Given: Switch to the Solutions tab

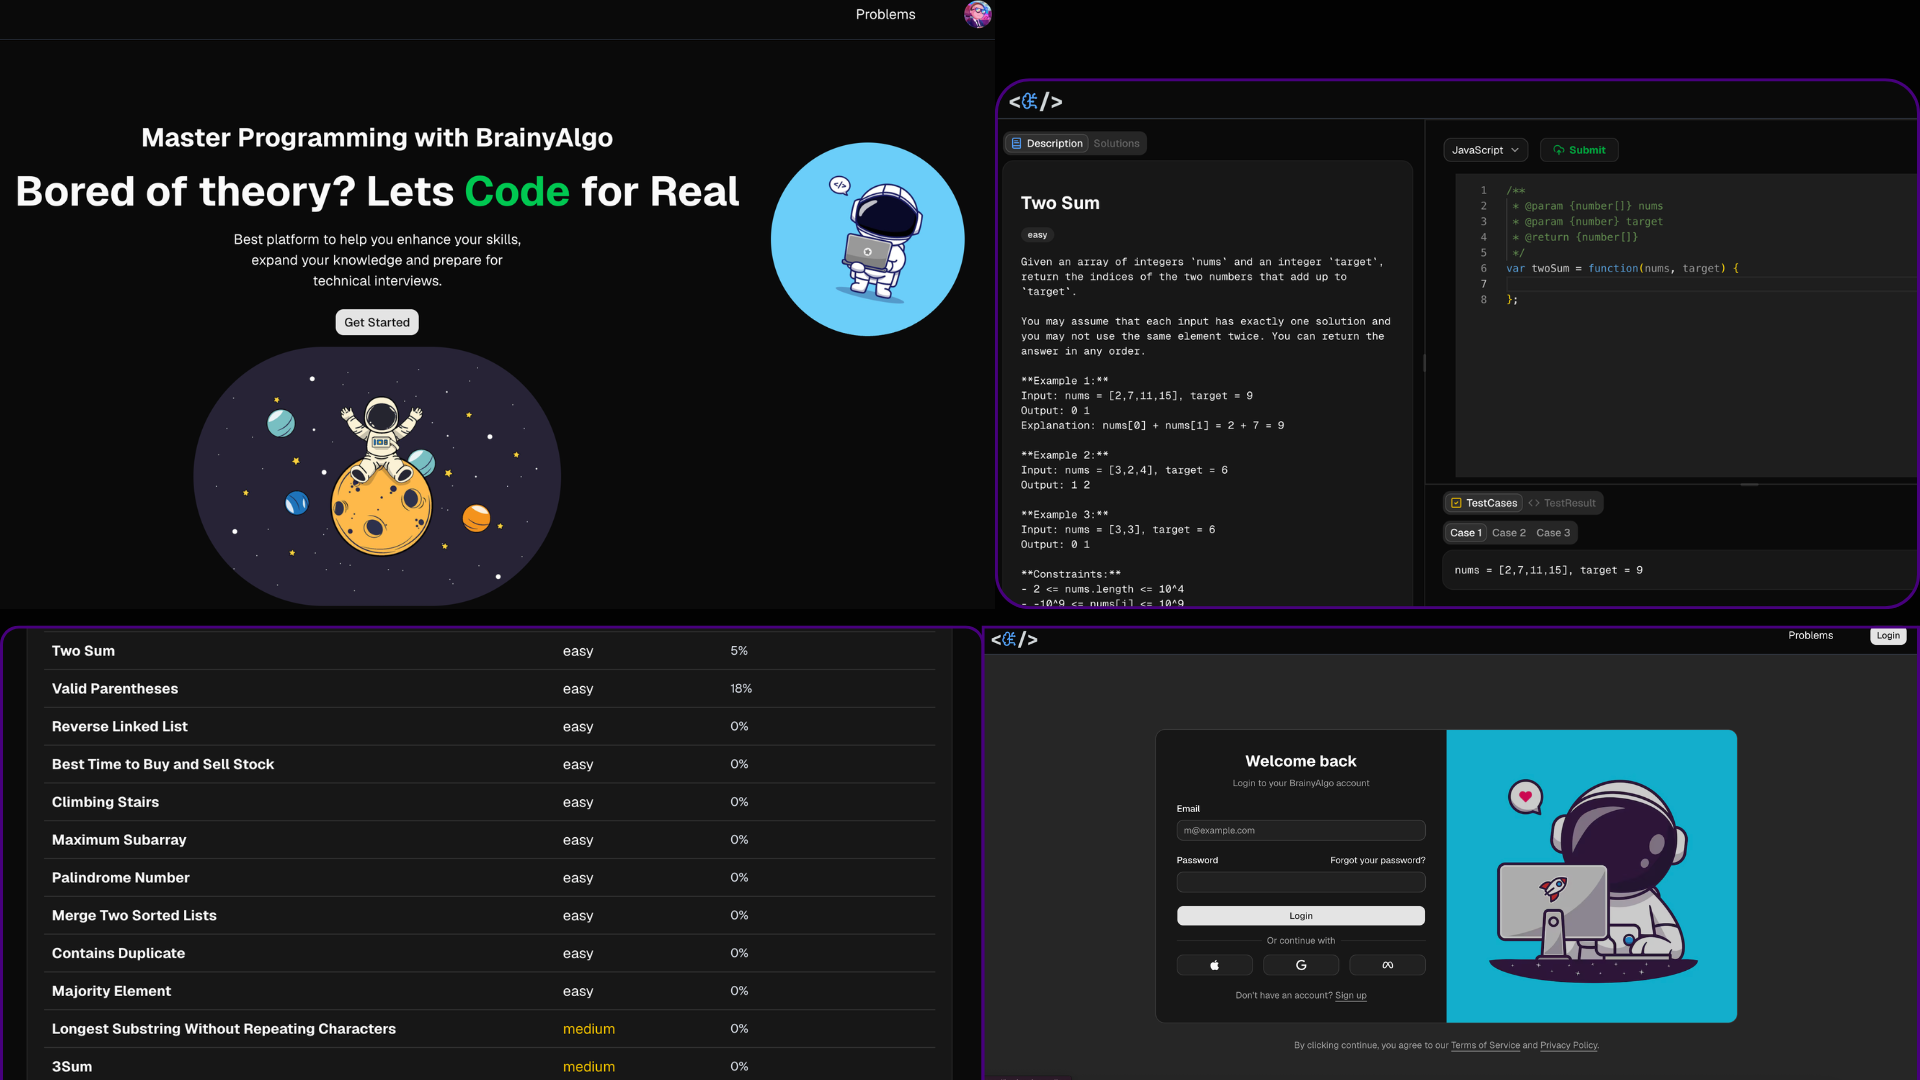Looking at the screenshot, I should [x=1116, y=144].
